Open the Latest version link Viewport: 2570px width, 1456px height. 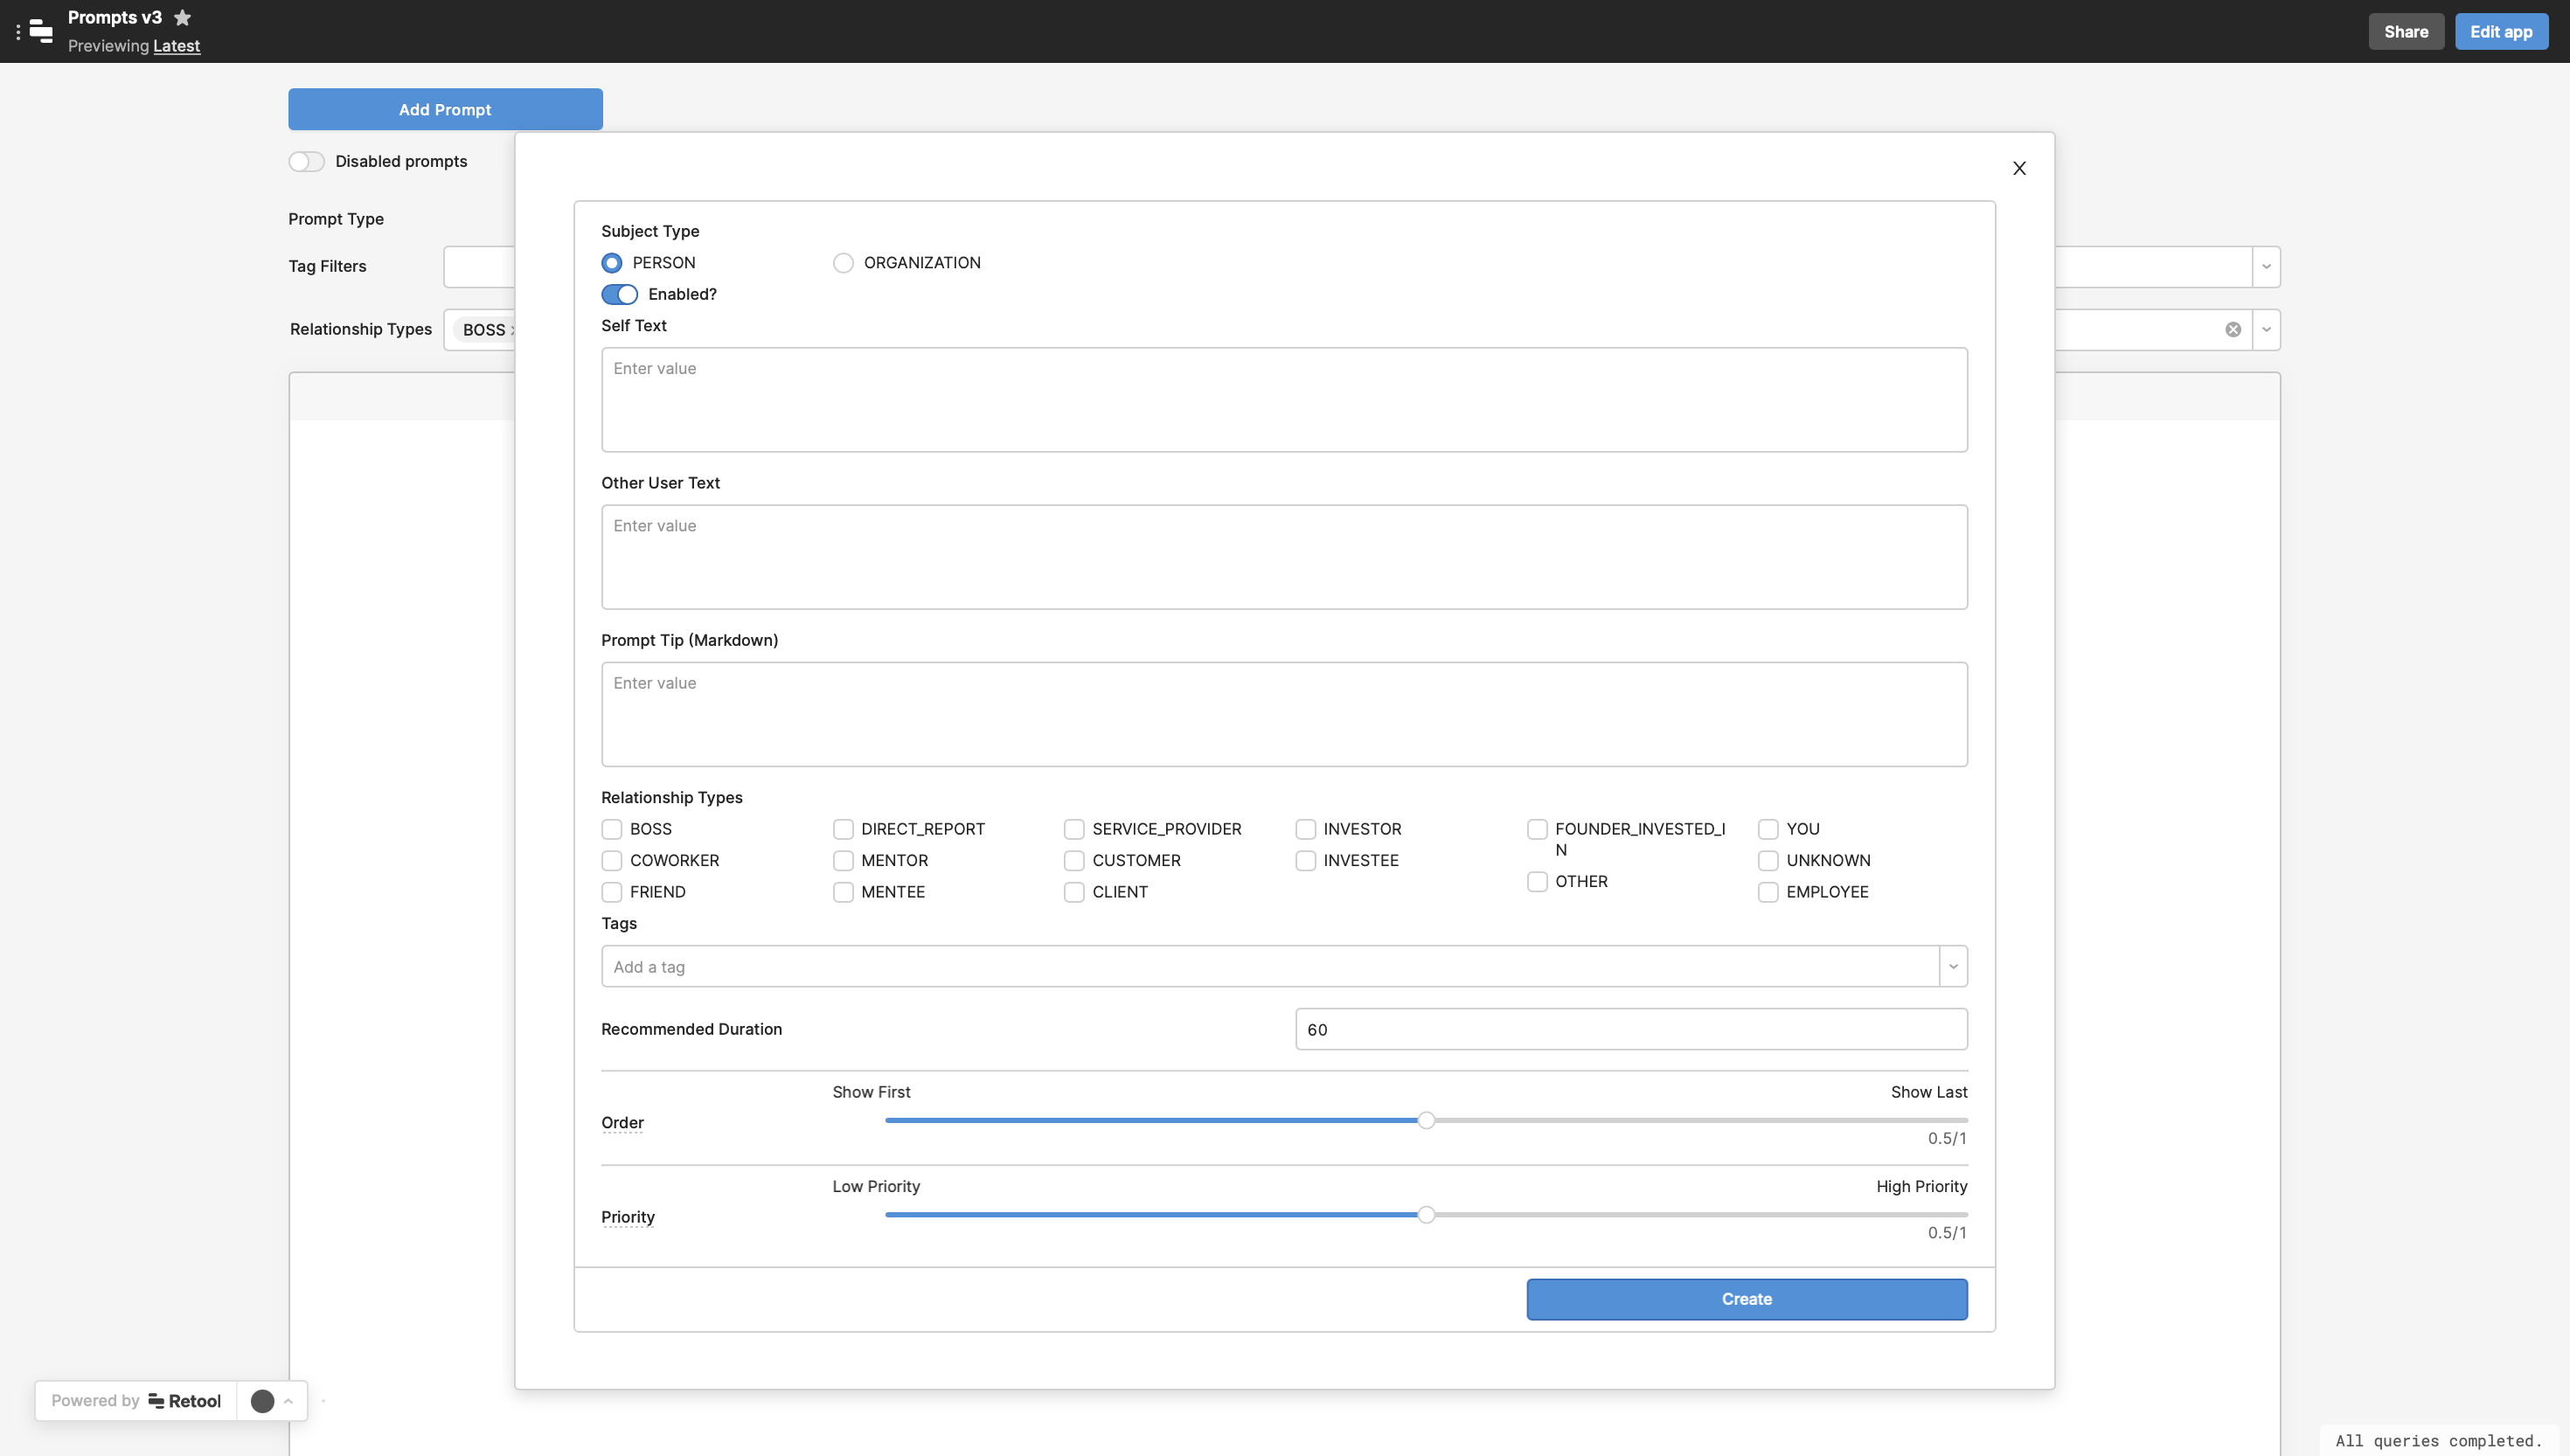pyautogui.click(x=176, y=46)
